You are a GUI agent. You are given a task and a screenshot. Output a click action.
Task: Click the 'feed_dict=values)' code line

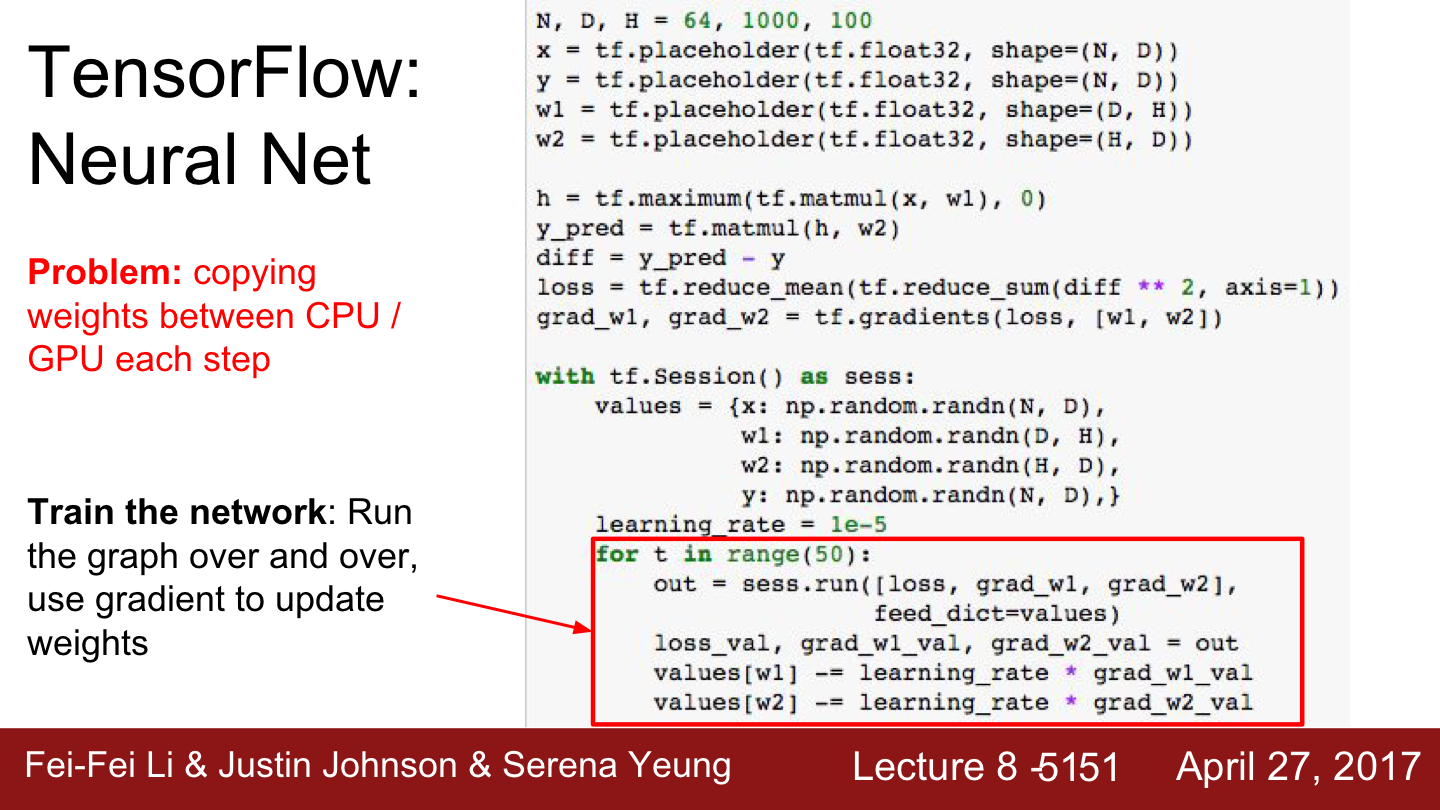(x=997, y=613)
